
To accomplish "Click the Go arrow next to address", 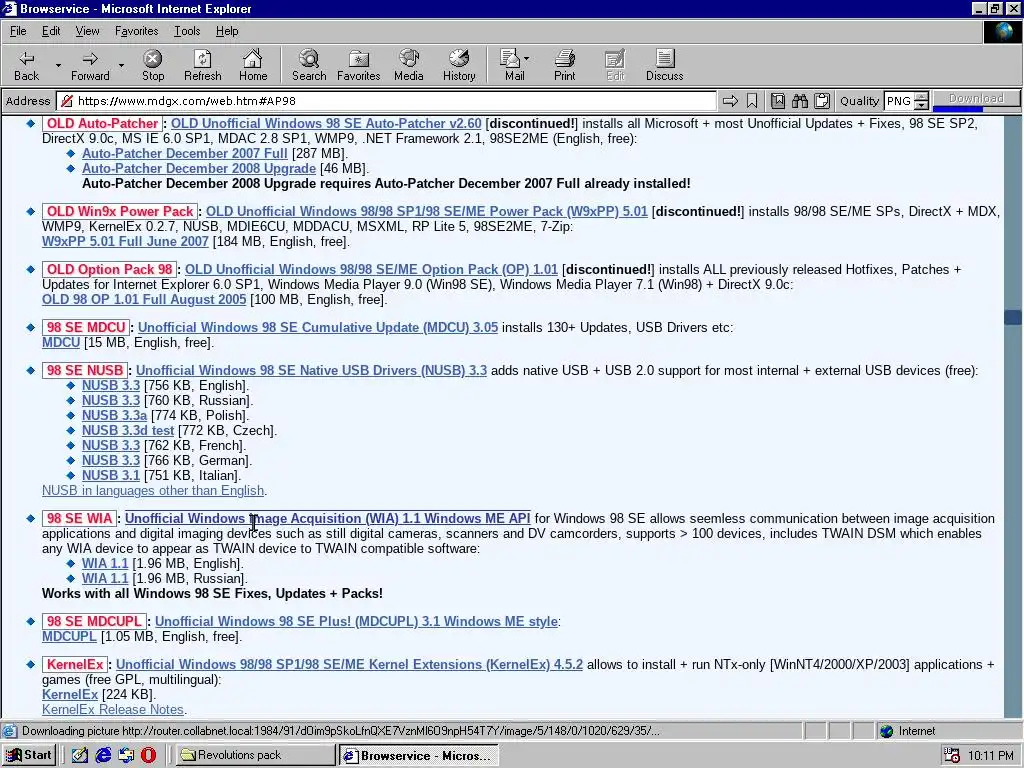I will tap(730, 101).
